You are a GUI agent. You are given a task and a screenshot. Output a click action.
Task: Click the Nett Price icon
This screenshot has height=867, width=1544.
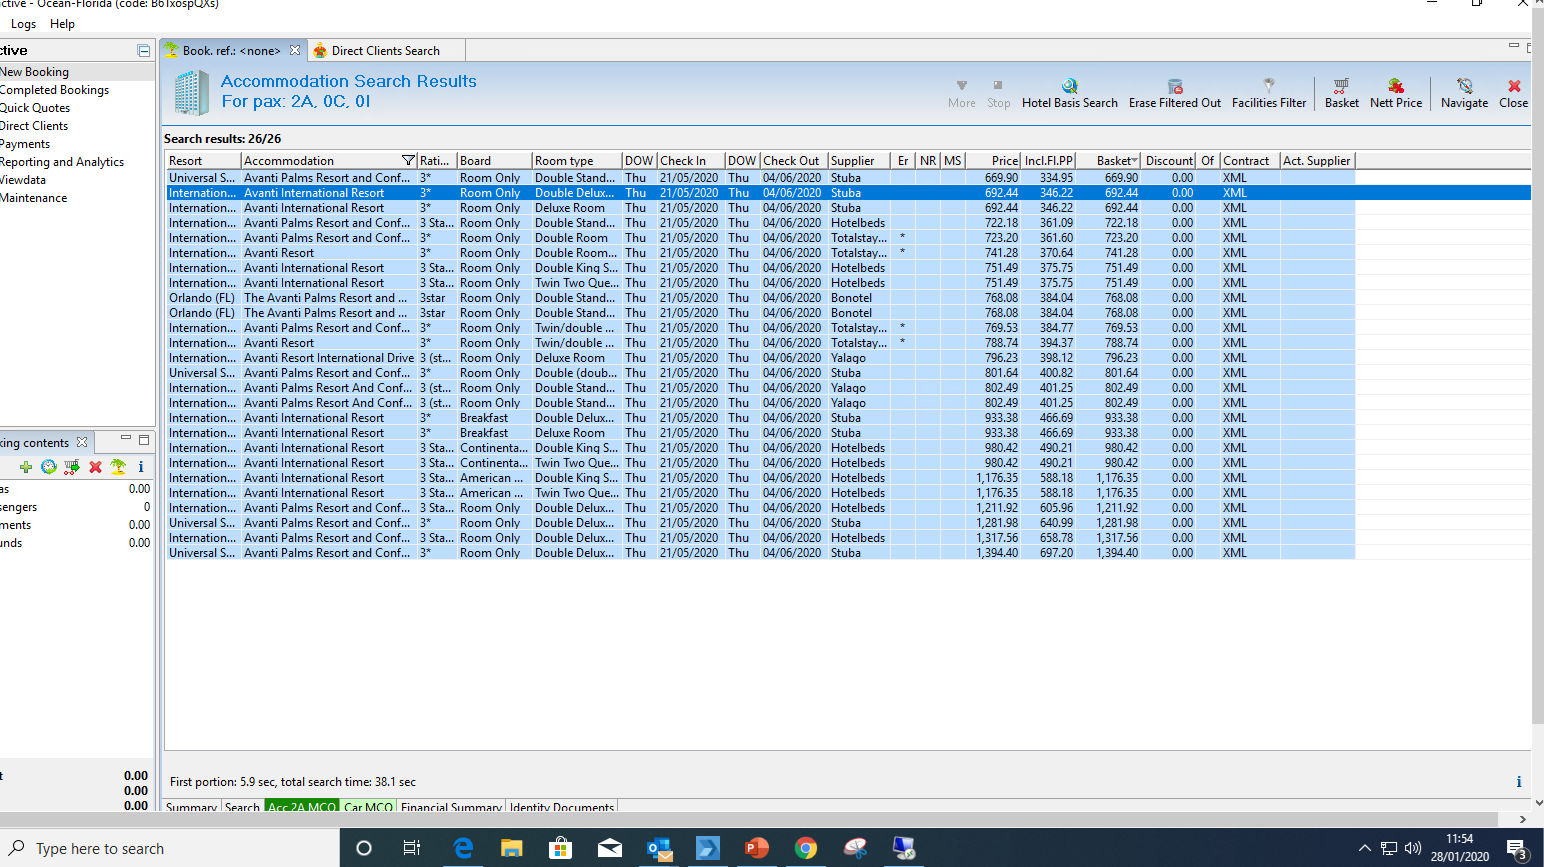(x=1395, y=87)
